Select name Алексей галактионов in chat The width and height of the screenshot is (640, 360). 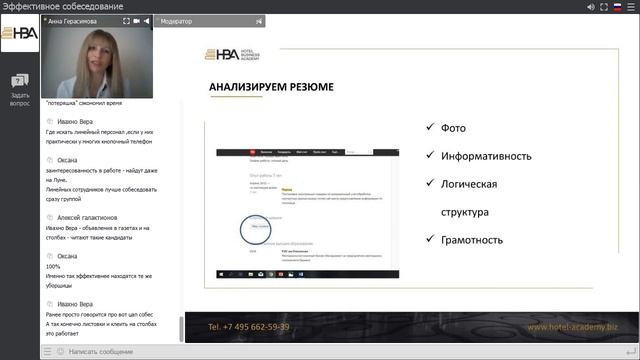tap(87, 218)
